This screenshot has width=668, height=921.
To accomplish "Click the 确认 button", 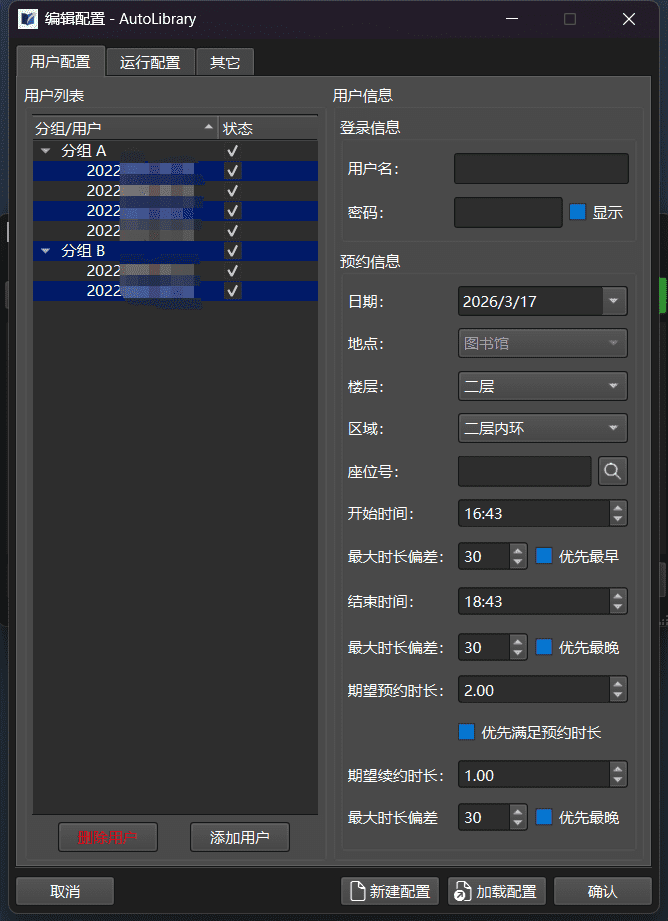I will pyautogui.click(x=603, y=891).
